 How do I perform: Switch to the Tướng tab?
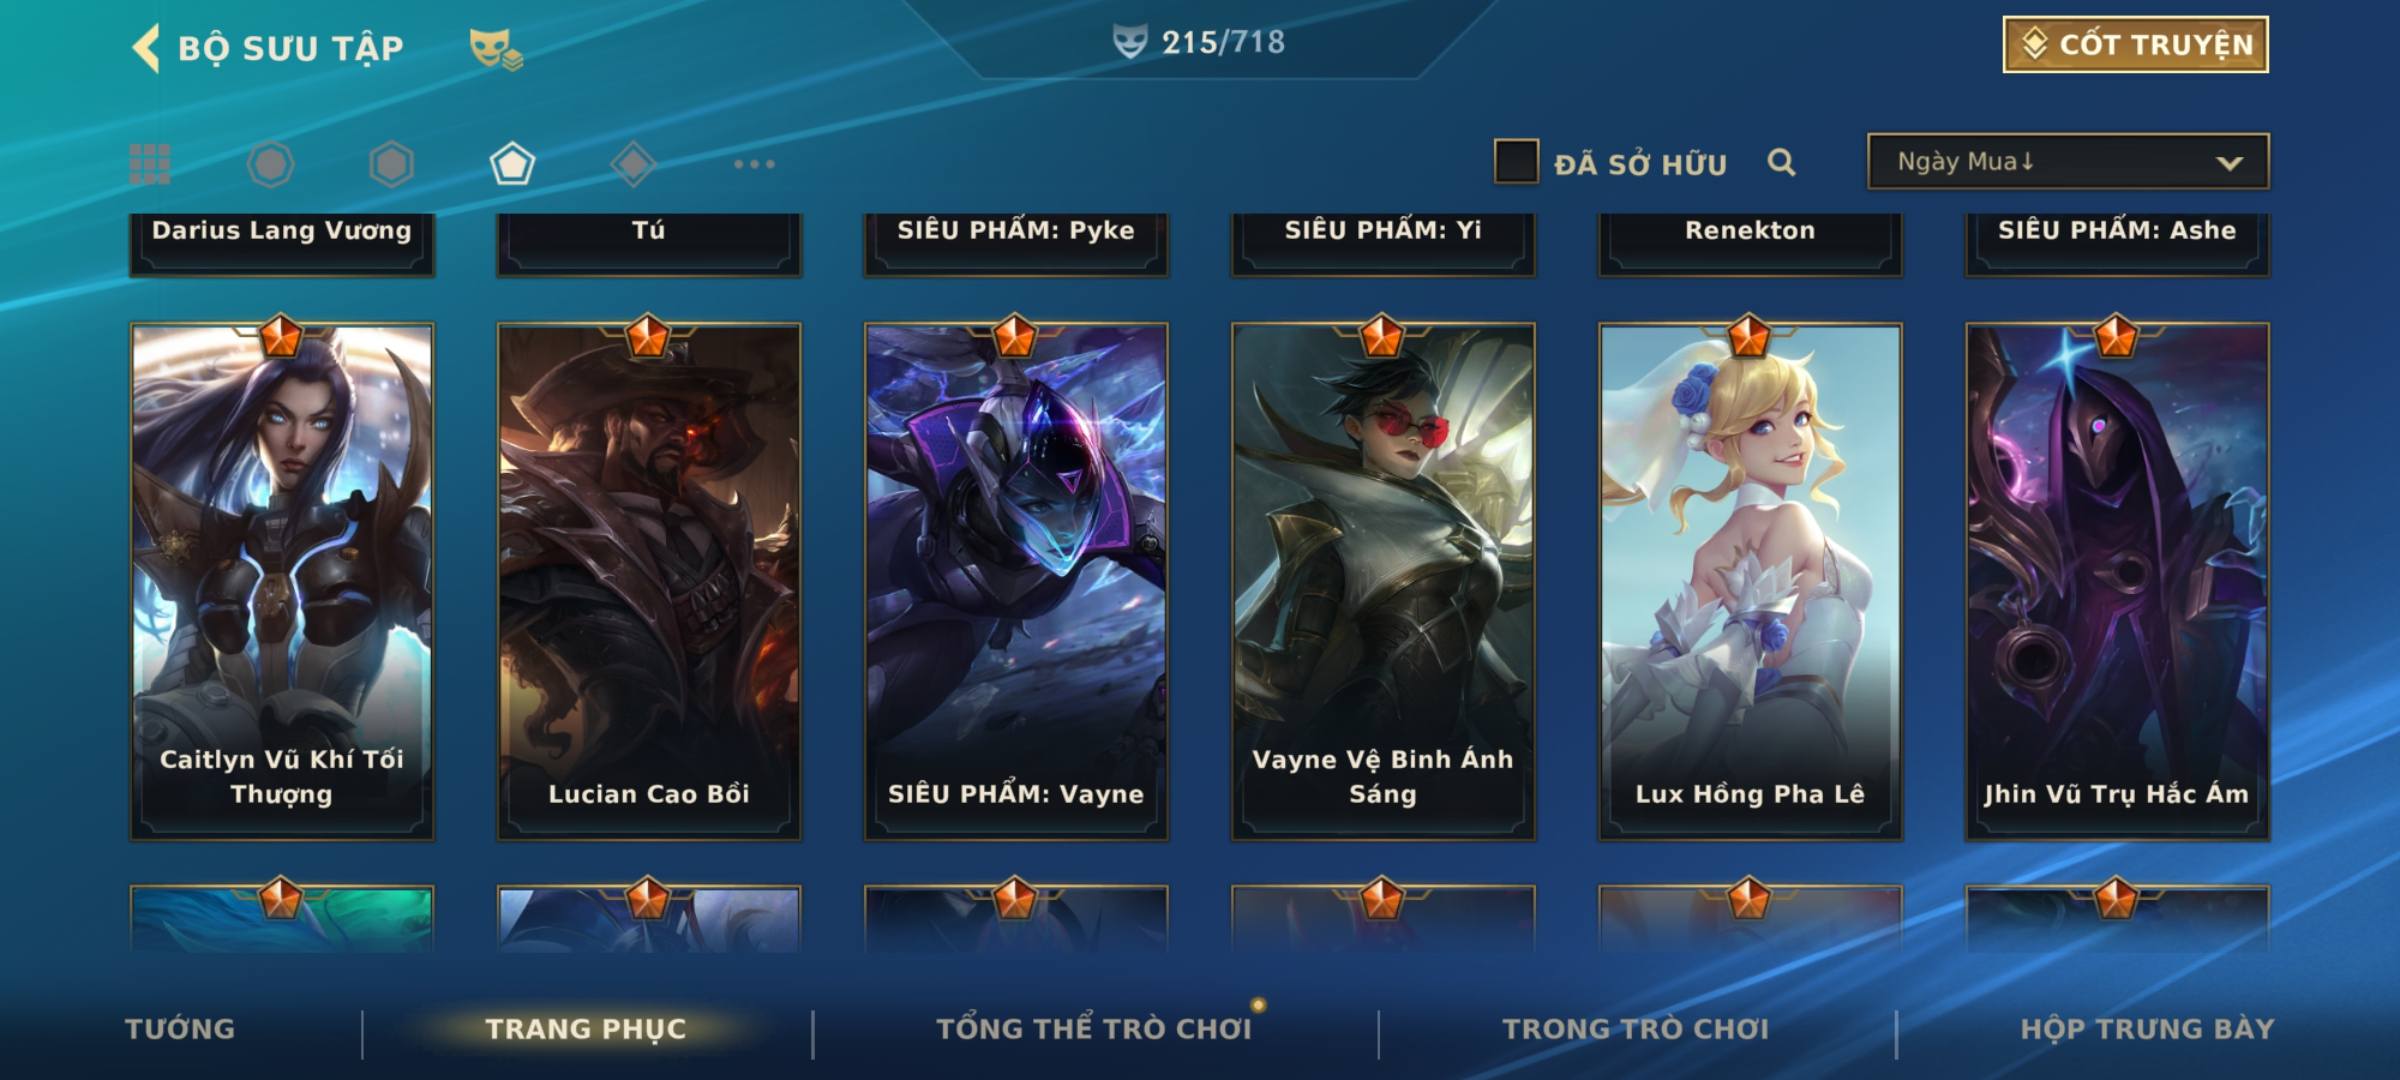coord(180,1029)
